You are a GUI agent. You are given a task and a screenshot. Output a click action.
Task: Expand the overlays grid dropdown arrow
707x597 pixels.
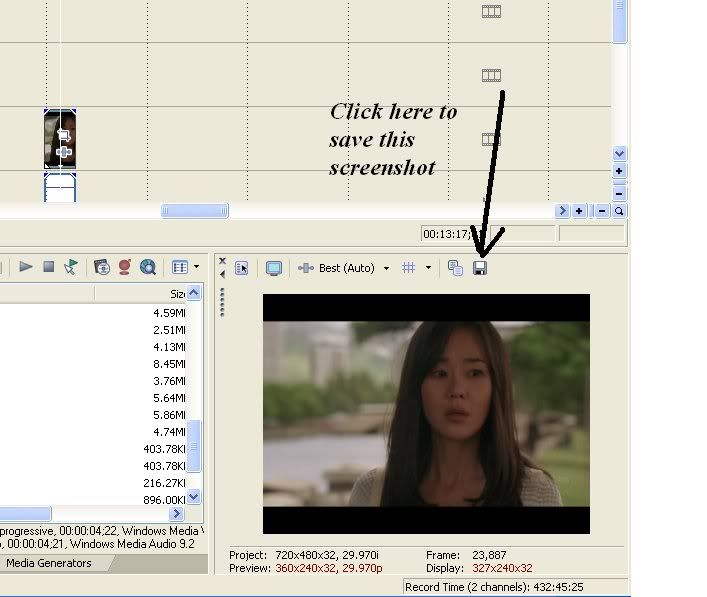[428, 268]
